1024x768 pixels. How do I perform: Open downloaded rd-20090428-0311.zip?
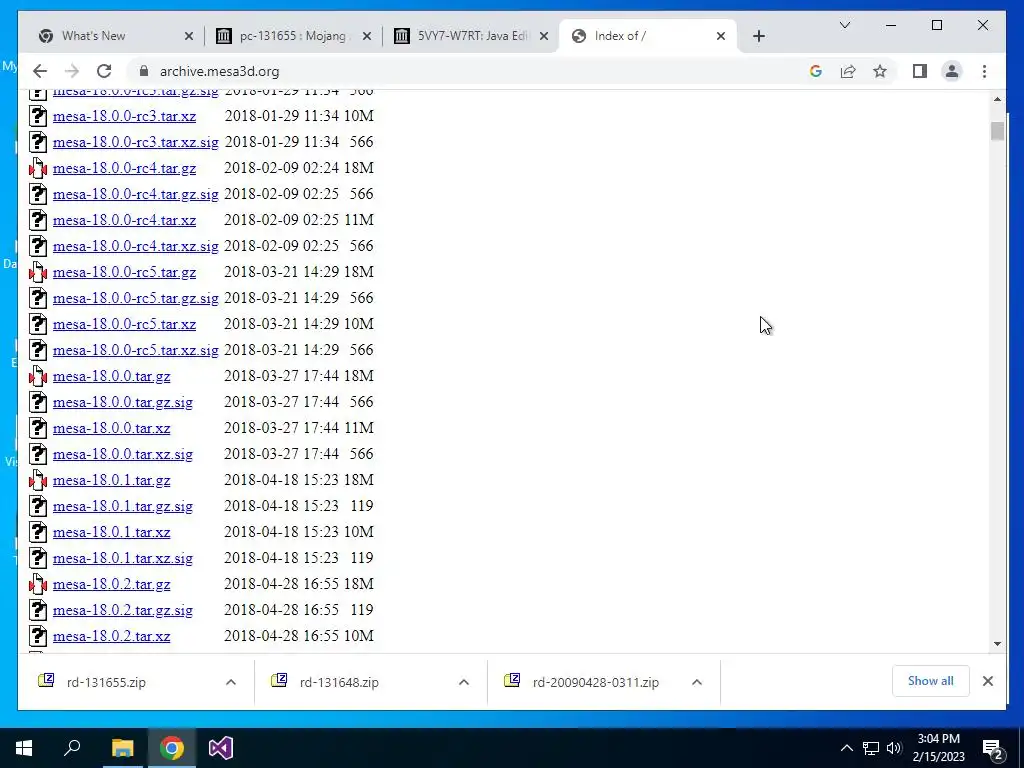click(x=596, y=682)
